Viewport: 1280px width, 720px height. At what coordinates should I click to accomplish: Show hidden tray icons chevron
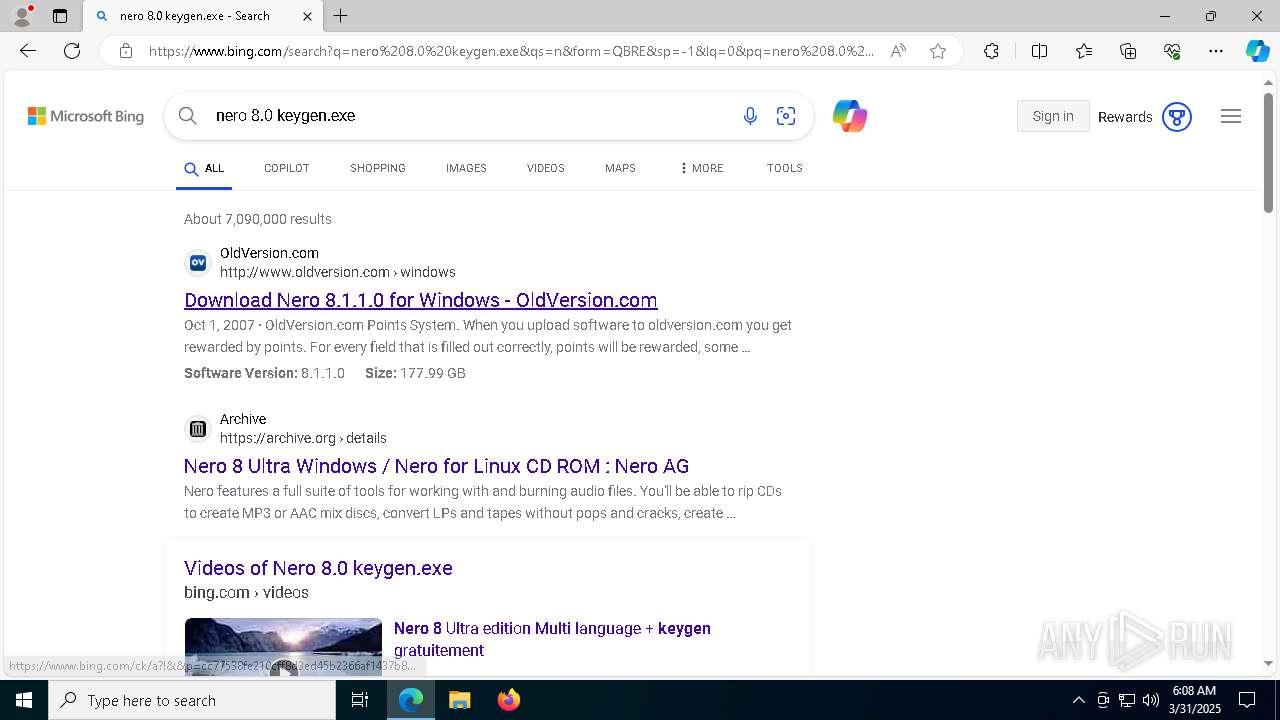1078,700
